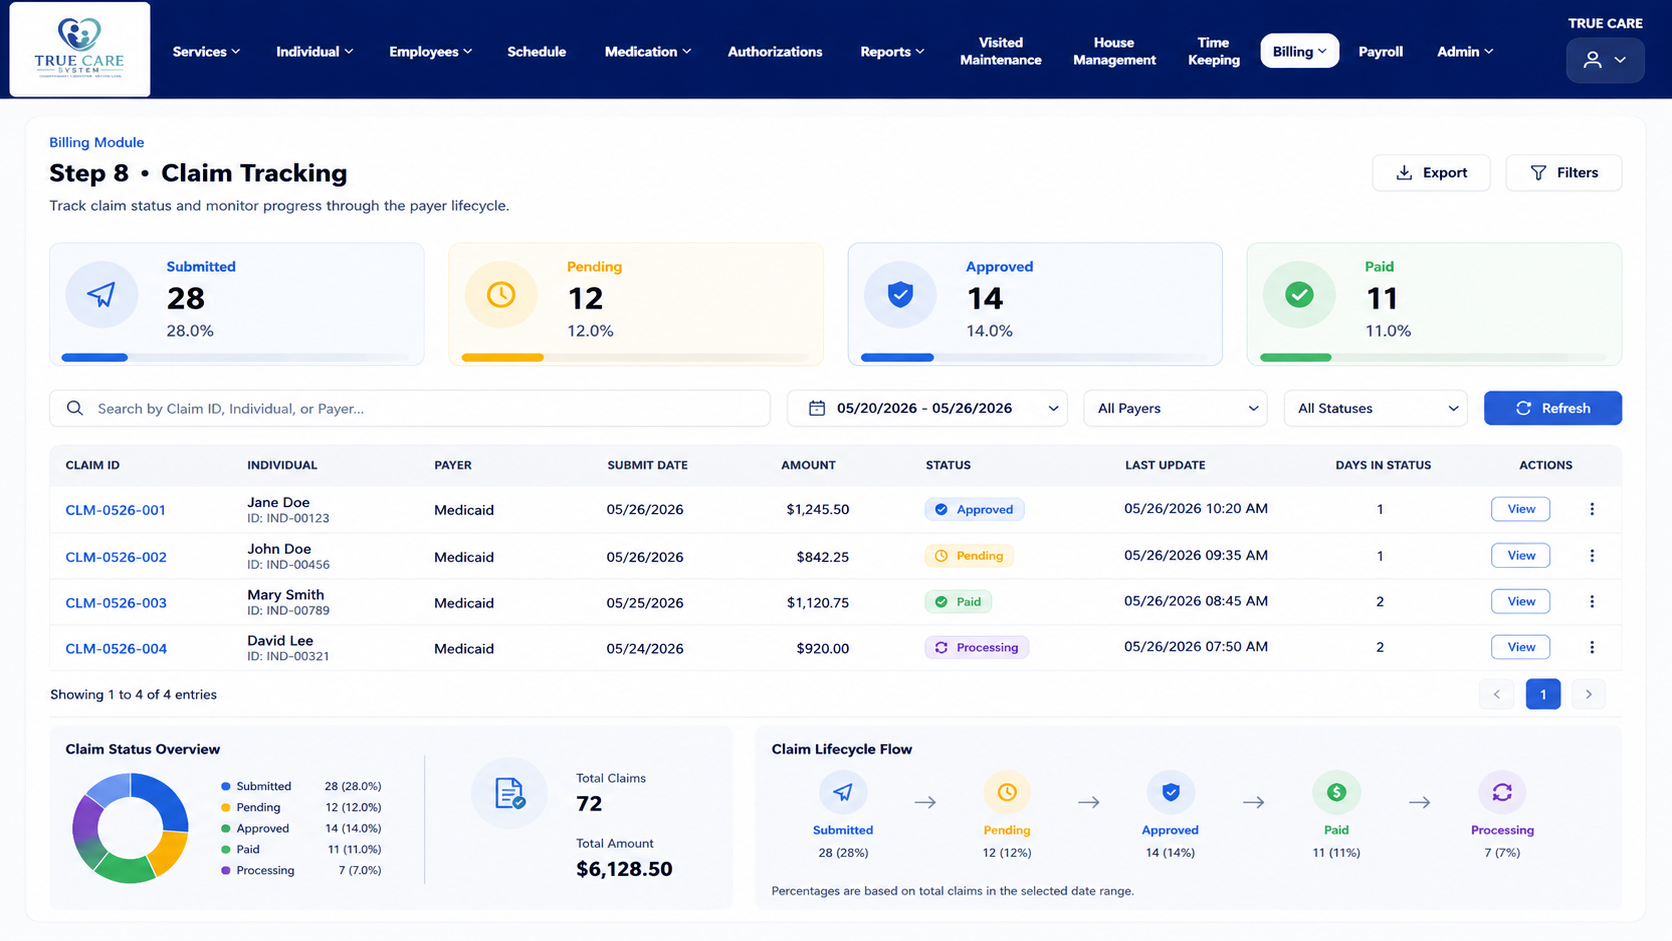
Task: Click the Approved shield card icon
Action: [x=900, y=294]
